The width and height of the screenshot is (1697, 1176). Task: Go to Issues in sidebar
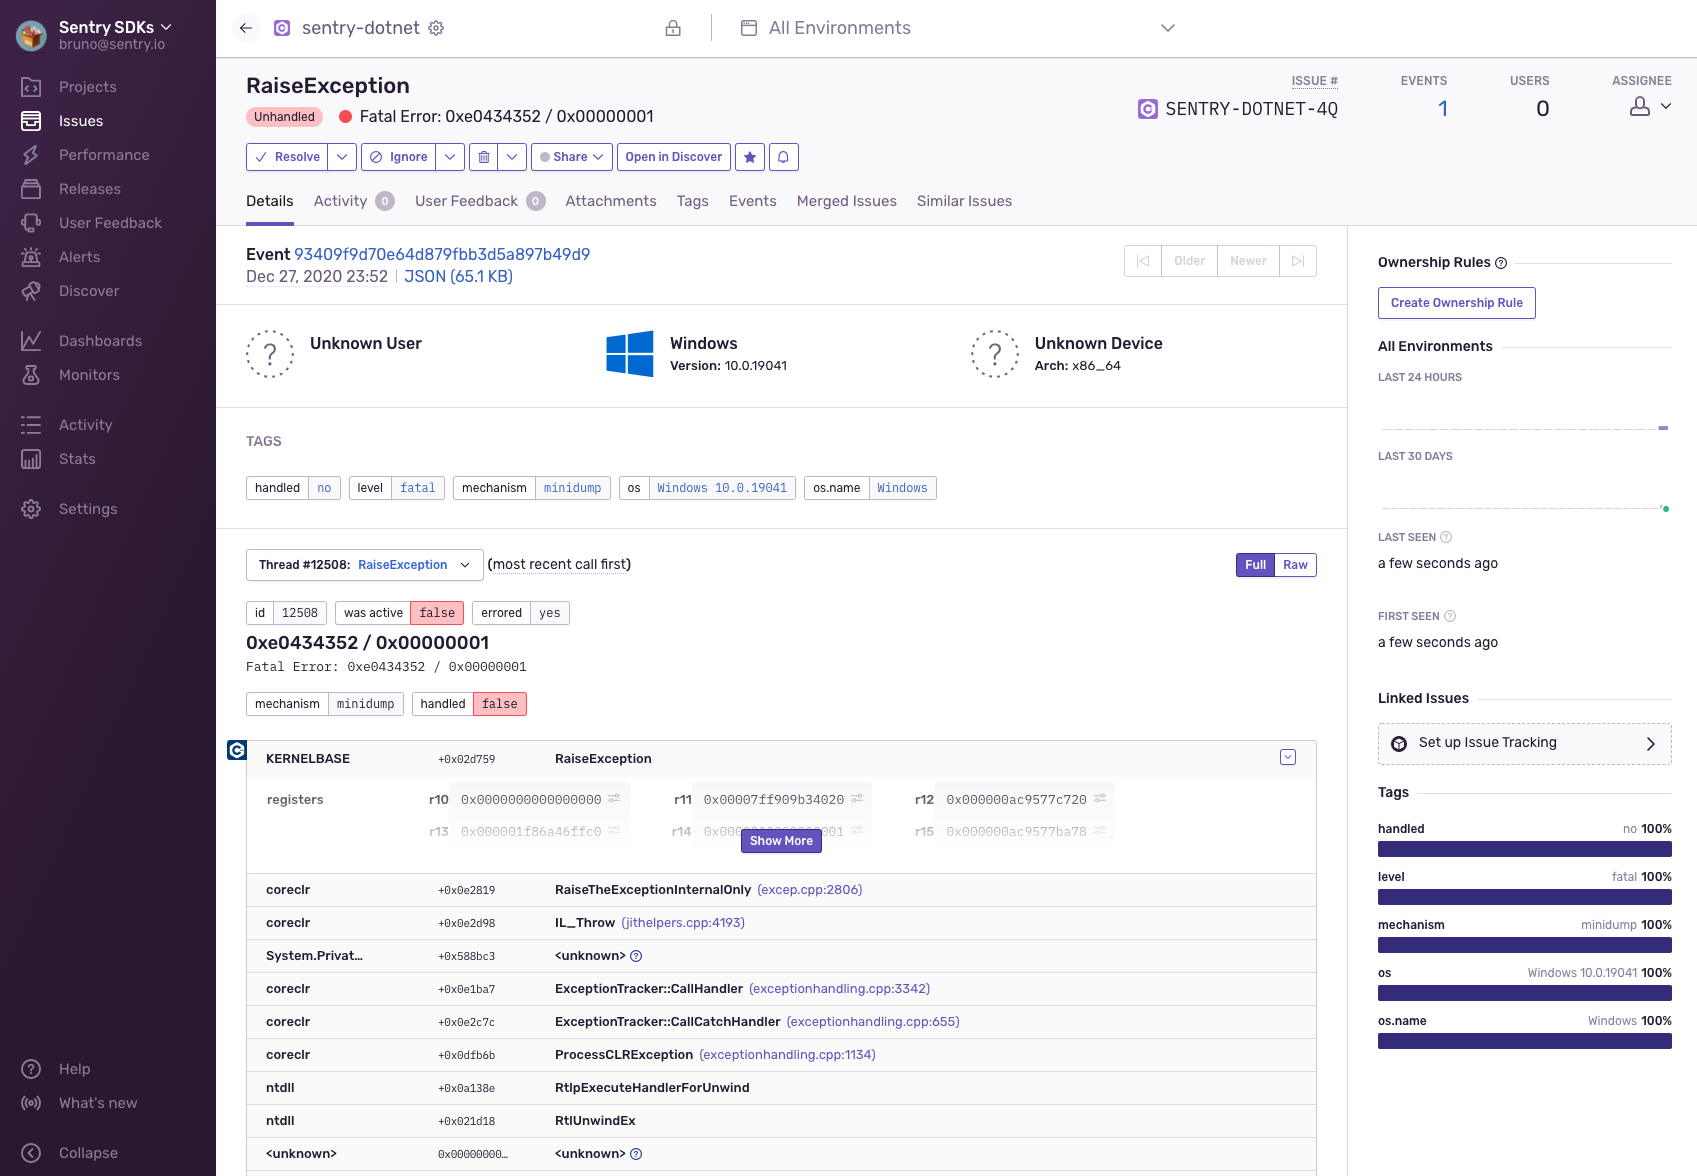point(80,121)
